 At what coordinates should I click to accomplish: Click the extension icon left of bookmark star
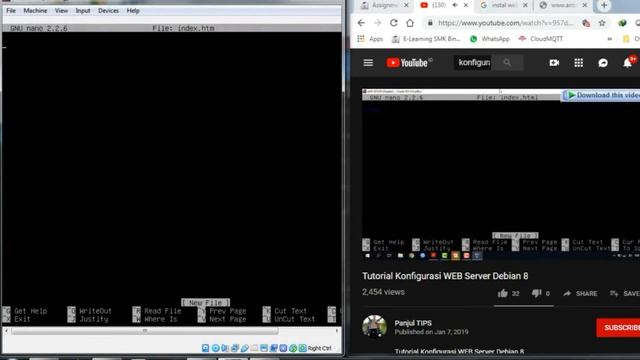click(586, 23)
